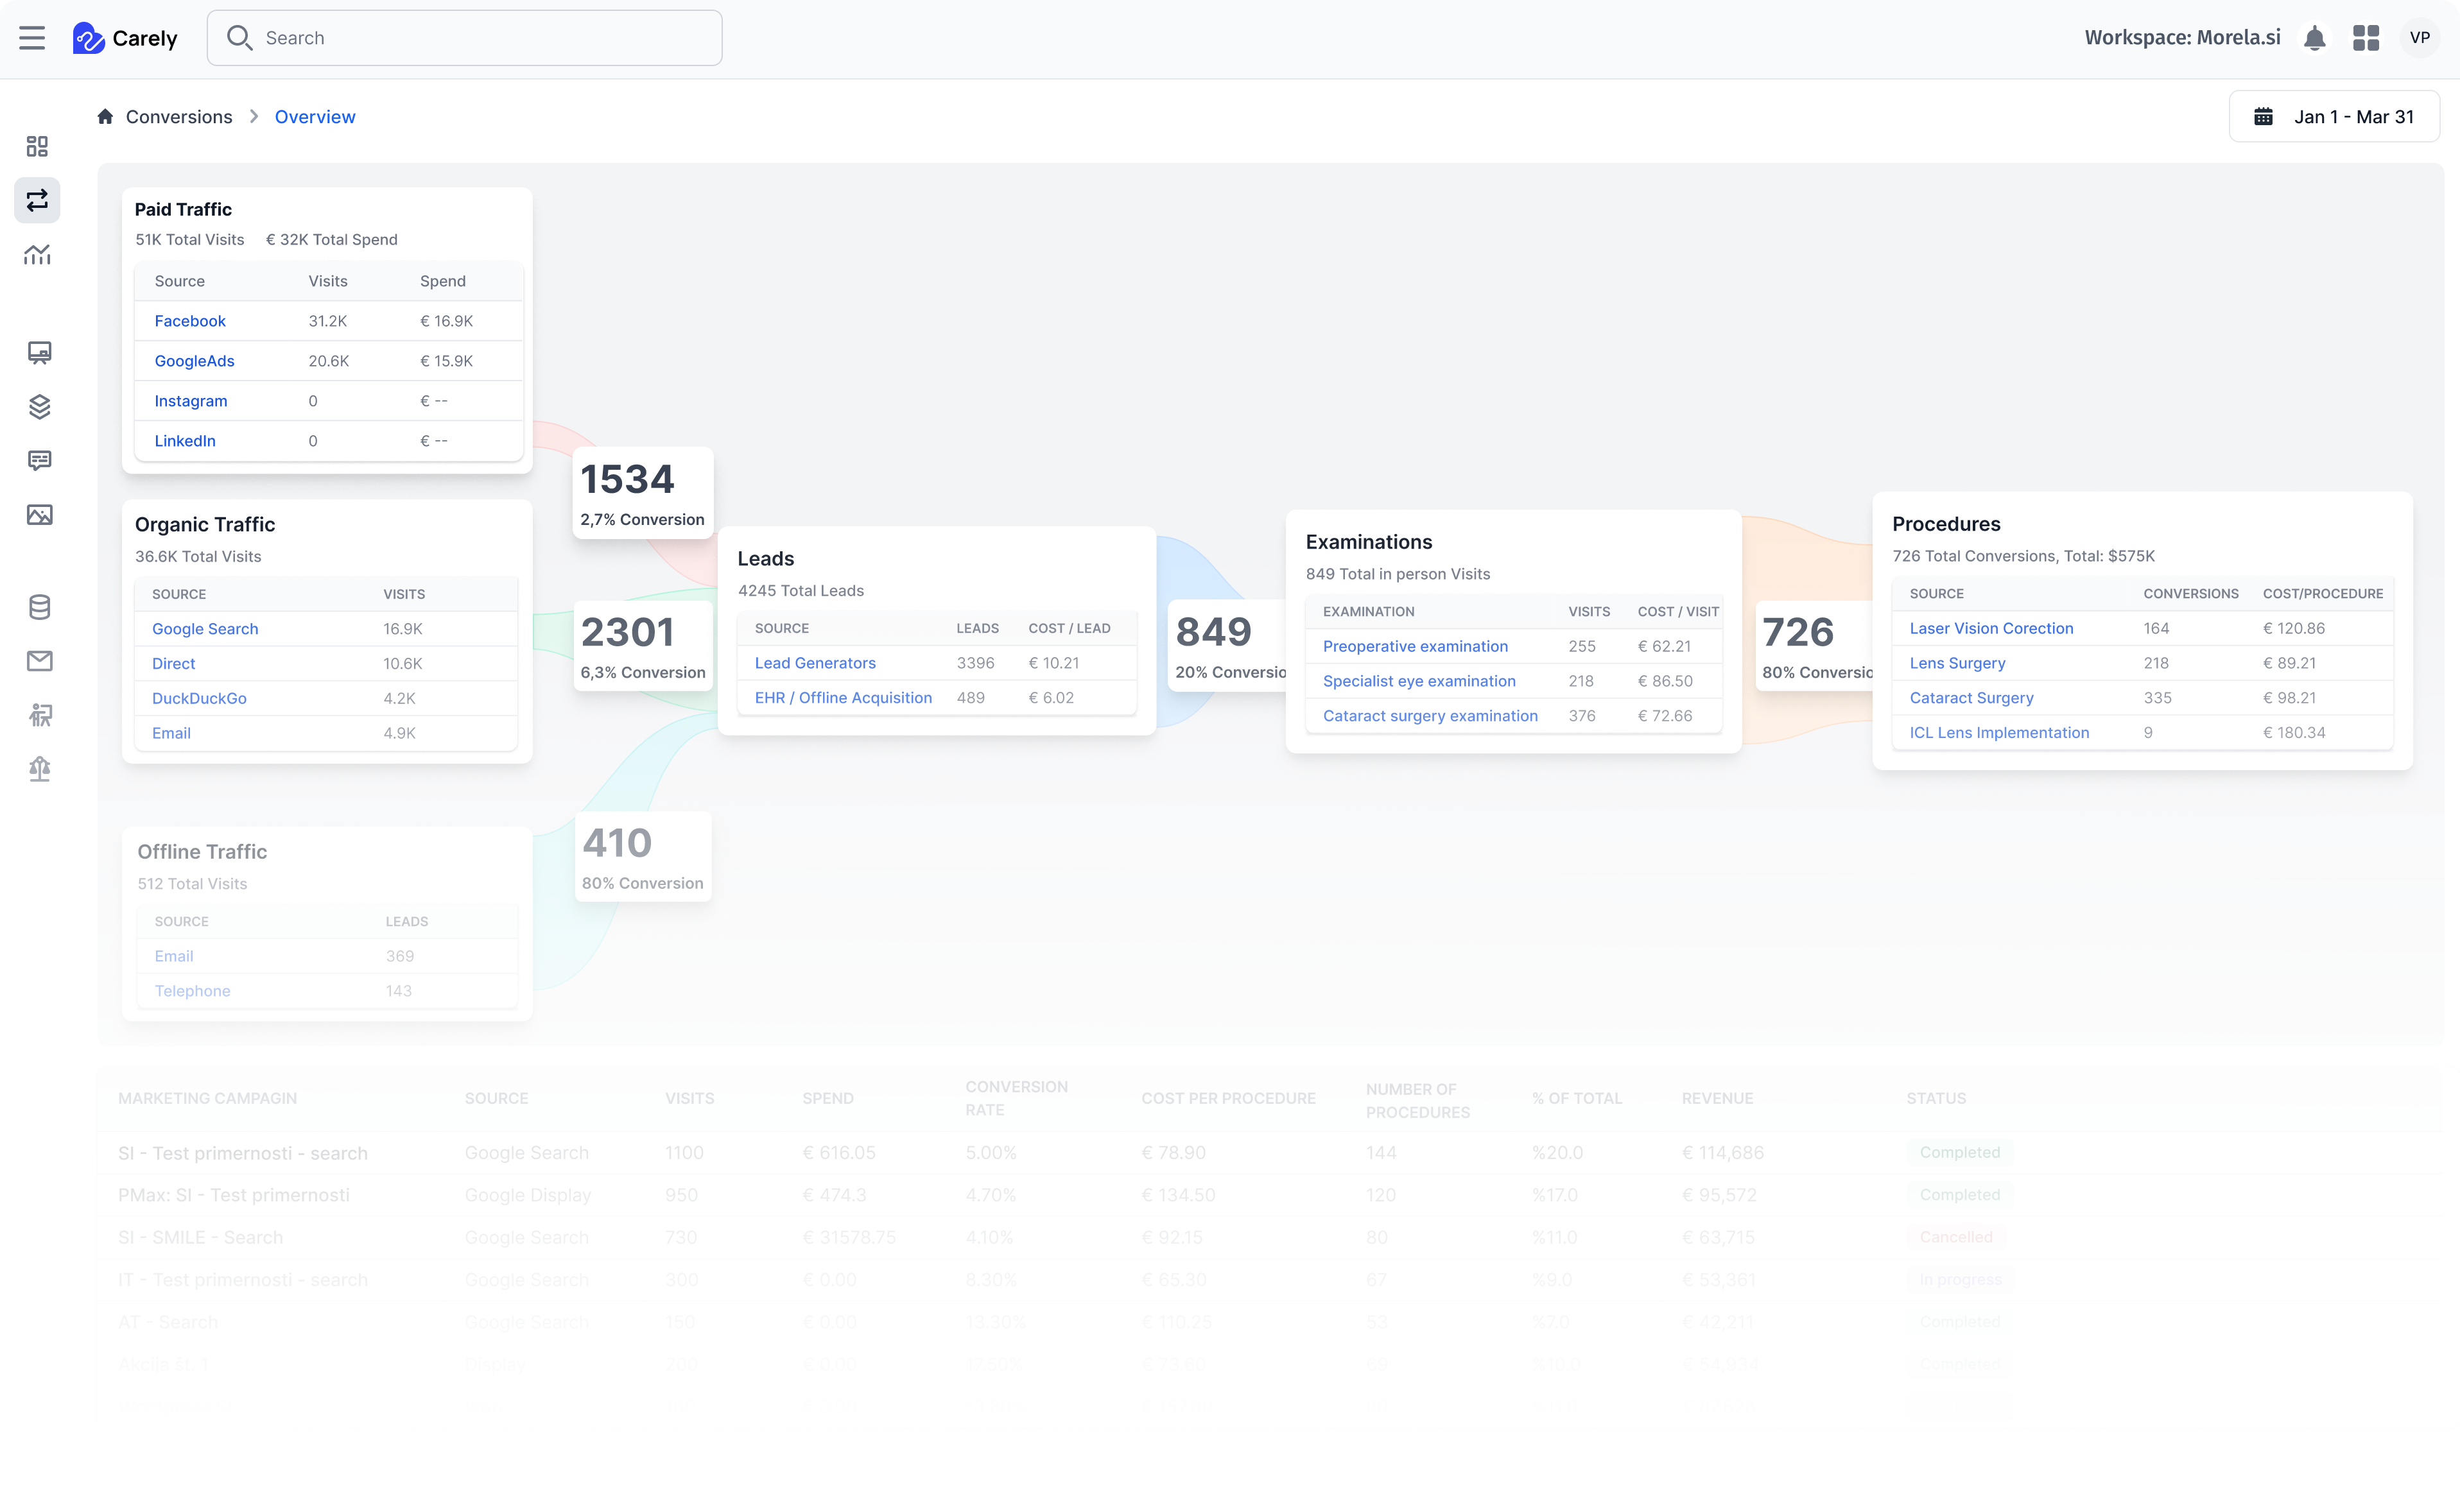Open the Jan 1 - Mar 31 date picker
Viewport: 2460px width, 1512px height.
(x=2334, y=117)
